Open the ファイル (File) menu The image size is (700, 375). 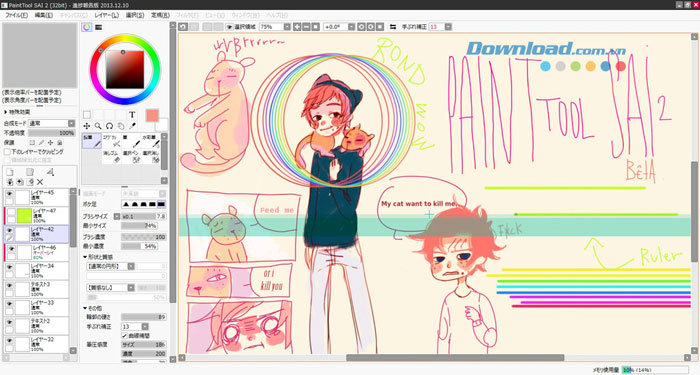(17, 15)
